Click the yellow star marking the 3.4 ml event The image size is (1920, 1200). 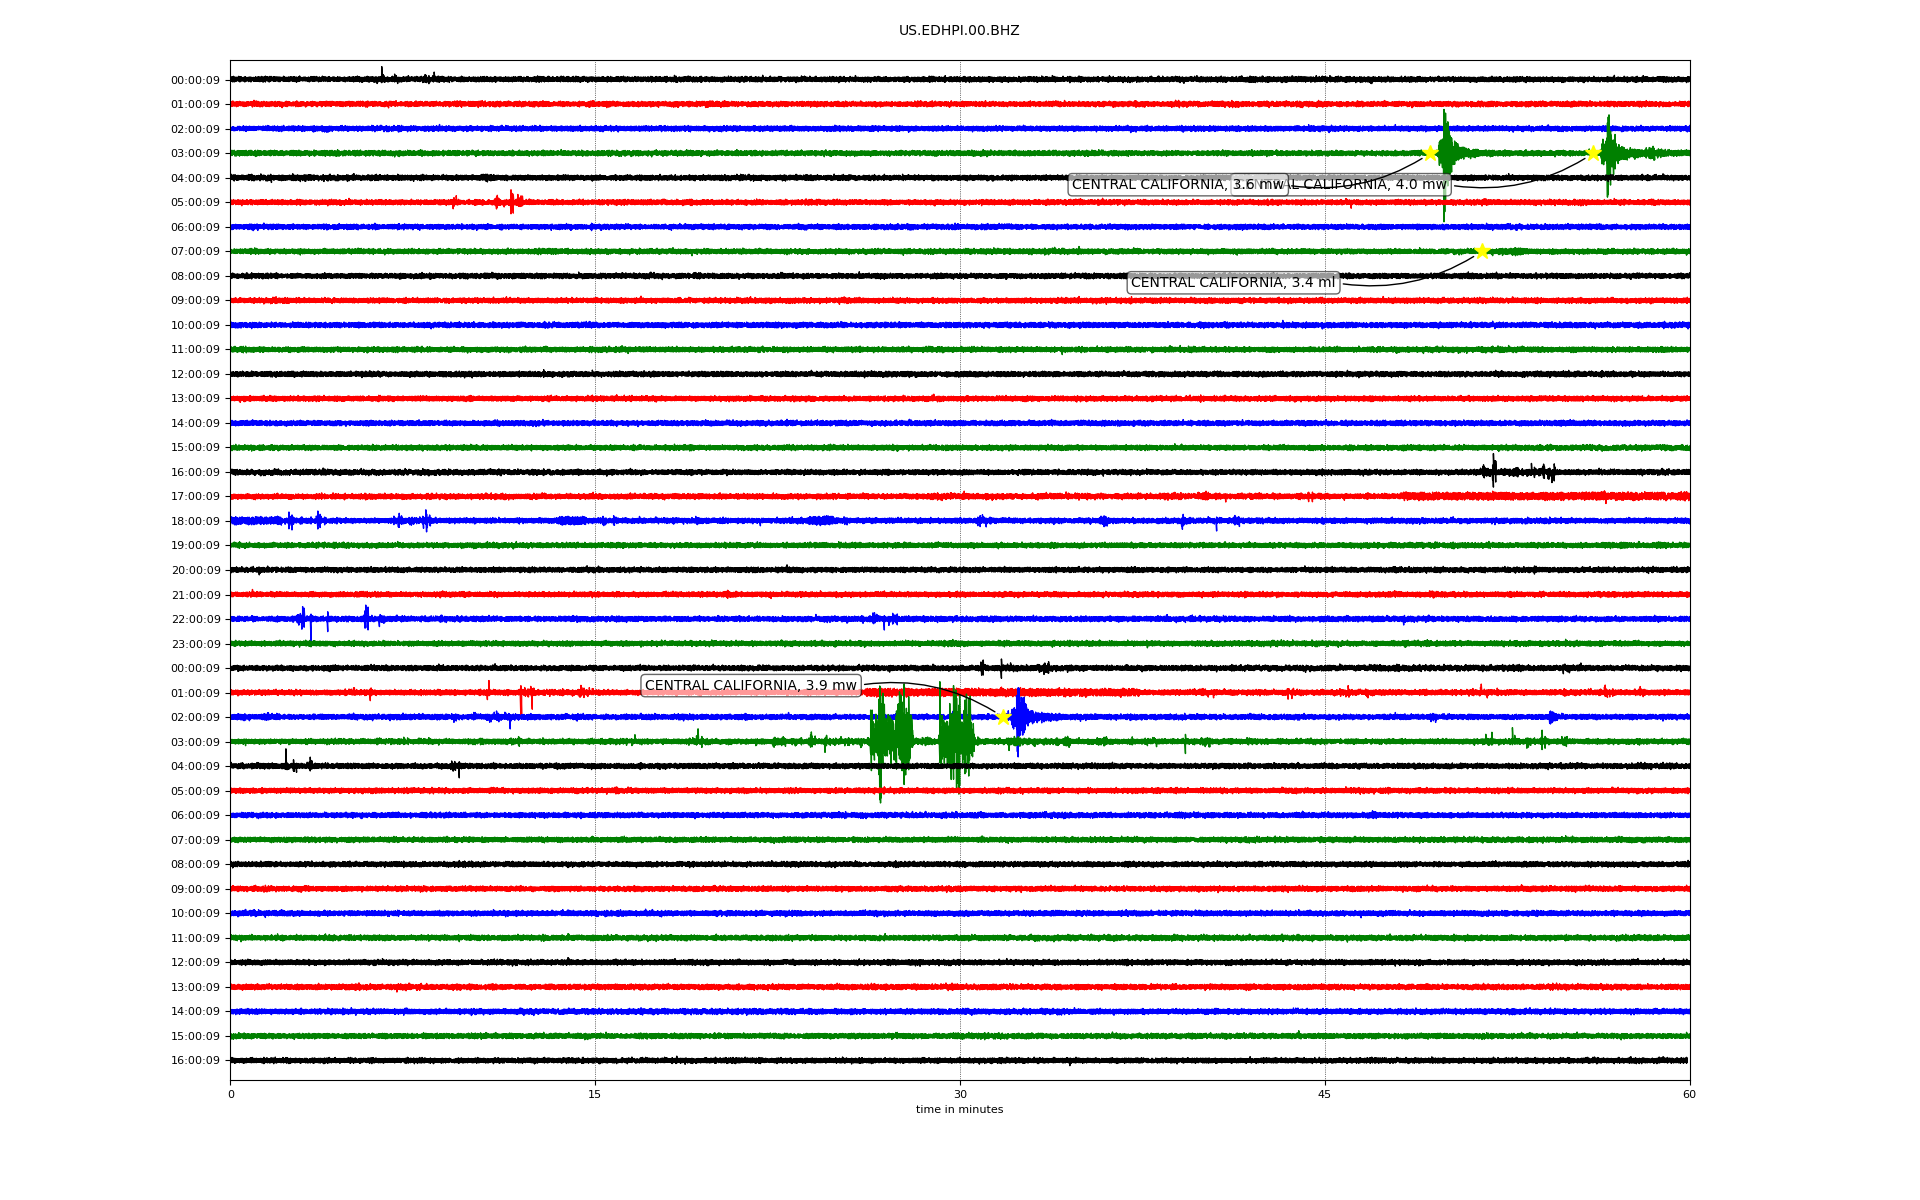pos(1482,251)
